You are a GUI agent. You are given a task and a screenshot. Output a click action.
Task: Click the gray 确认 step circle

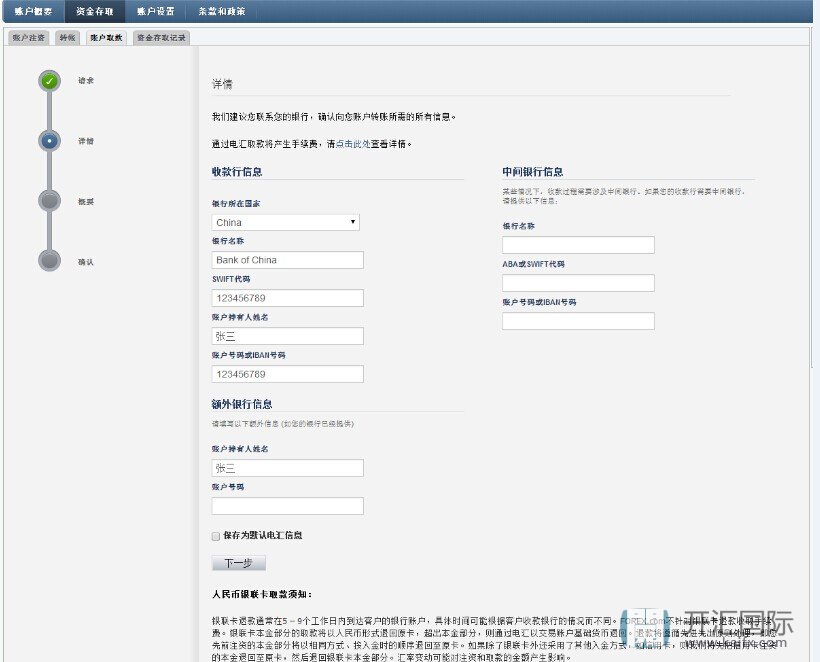[49, 261]
